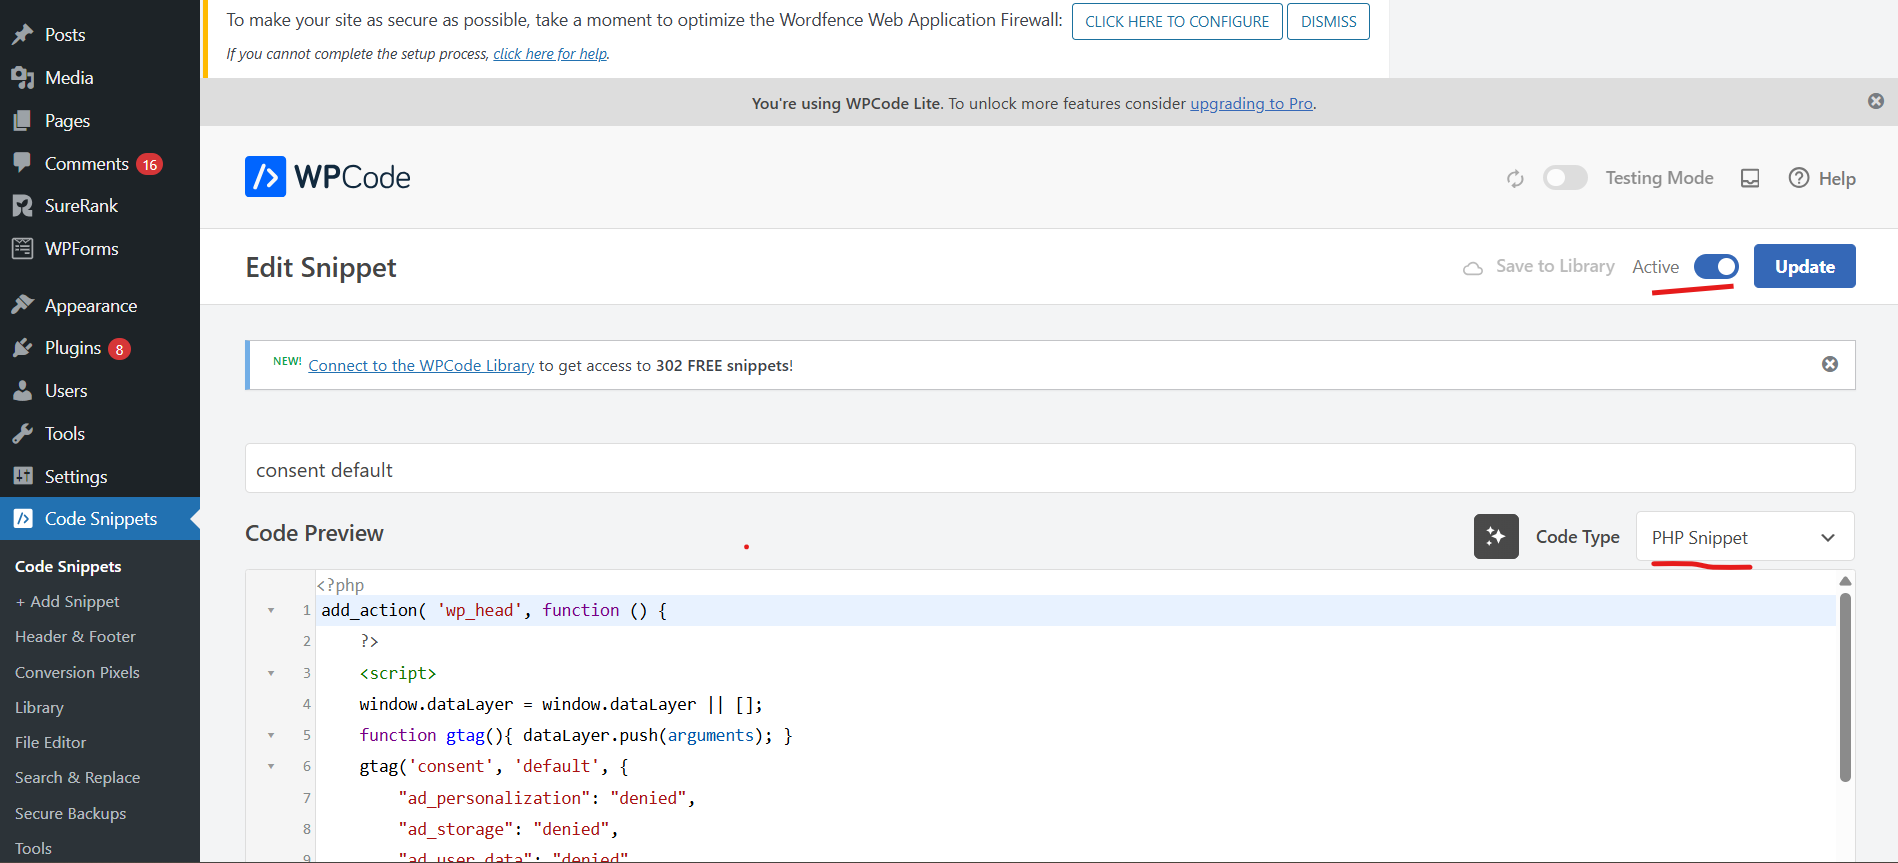Select Search & Replace submenu item

pyautogui.click(x=77, y=777)
